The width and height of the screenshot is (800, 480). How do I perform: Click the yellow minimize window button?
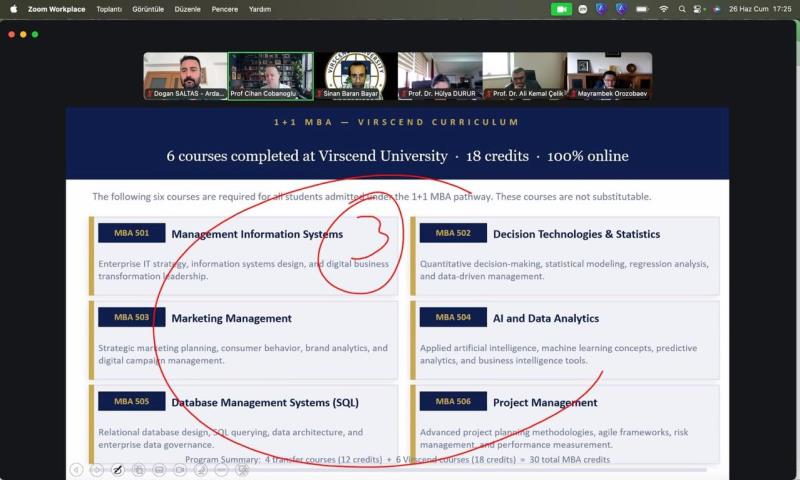pos(23,34)
